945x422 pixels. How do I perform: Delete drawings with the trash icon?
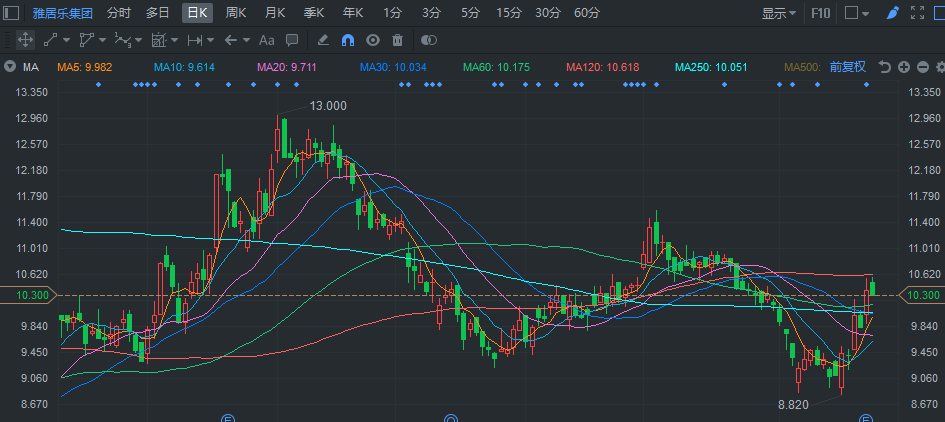click(x=397, y=40)
